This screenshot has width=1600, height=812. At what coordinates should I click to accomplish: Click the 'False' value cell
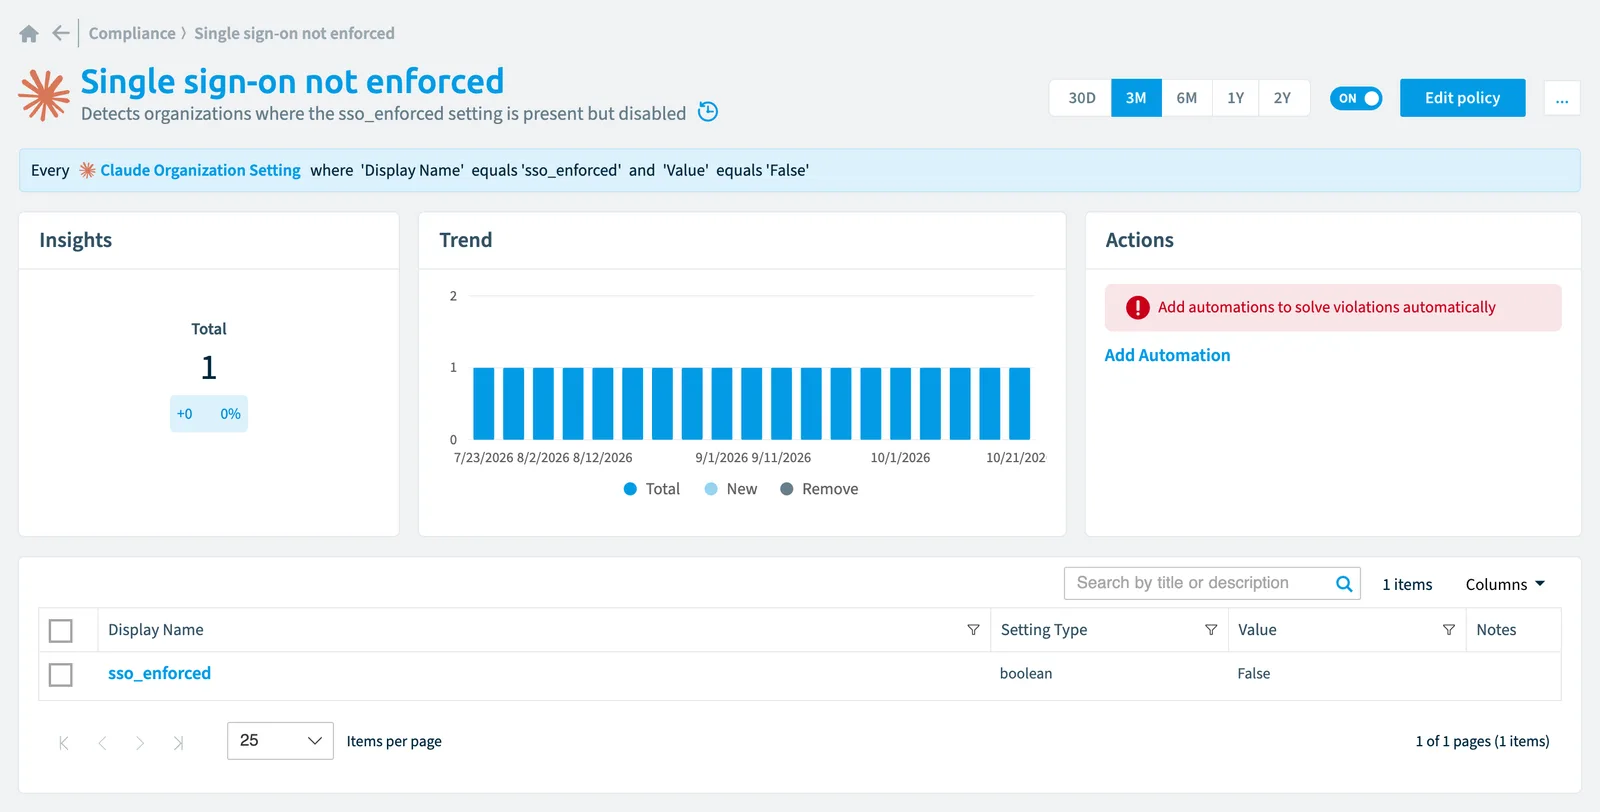(1253, 674)
